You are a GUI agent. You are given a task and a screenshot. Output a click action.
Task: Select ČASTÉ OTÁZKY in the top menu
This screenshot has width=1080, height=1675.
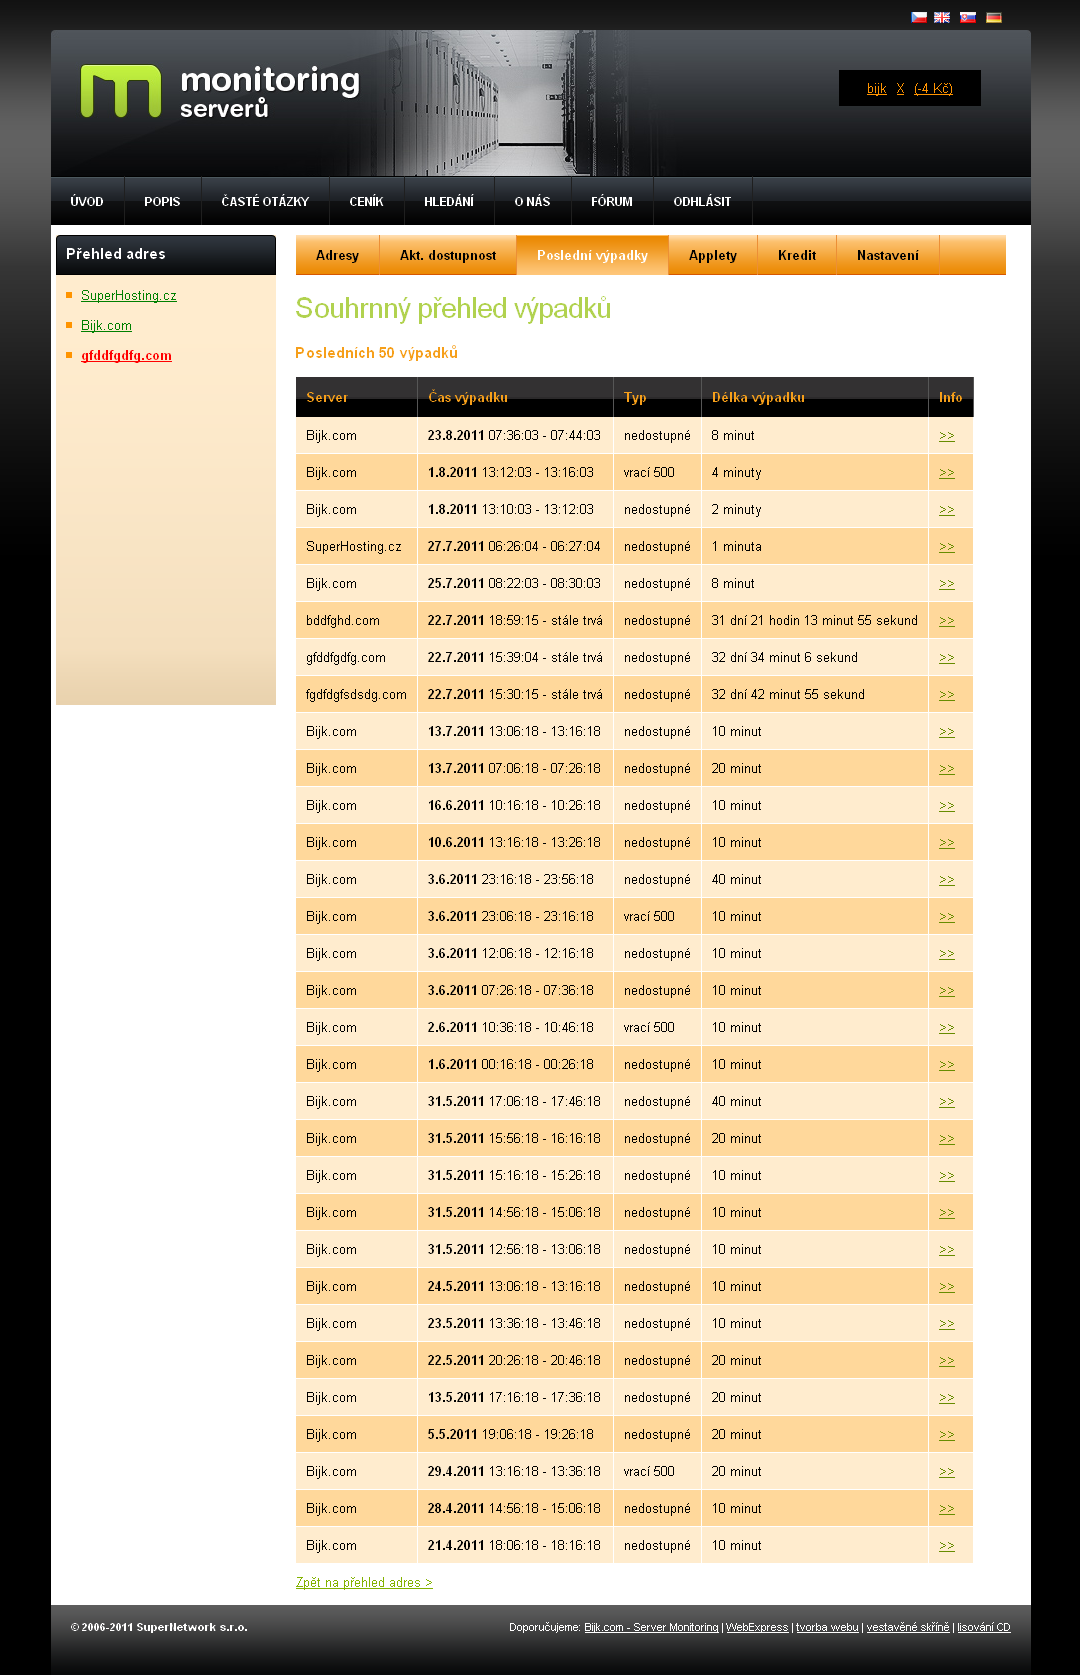click(x=265, y=202)
